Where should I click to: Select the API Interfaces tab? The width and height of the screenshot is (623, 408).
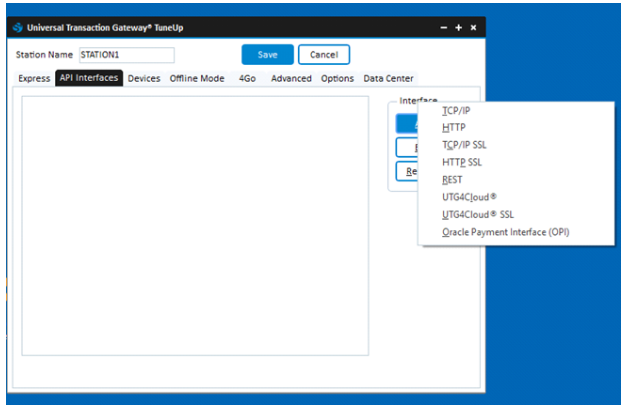(x=89, y=78)
